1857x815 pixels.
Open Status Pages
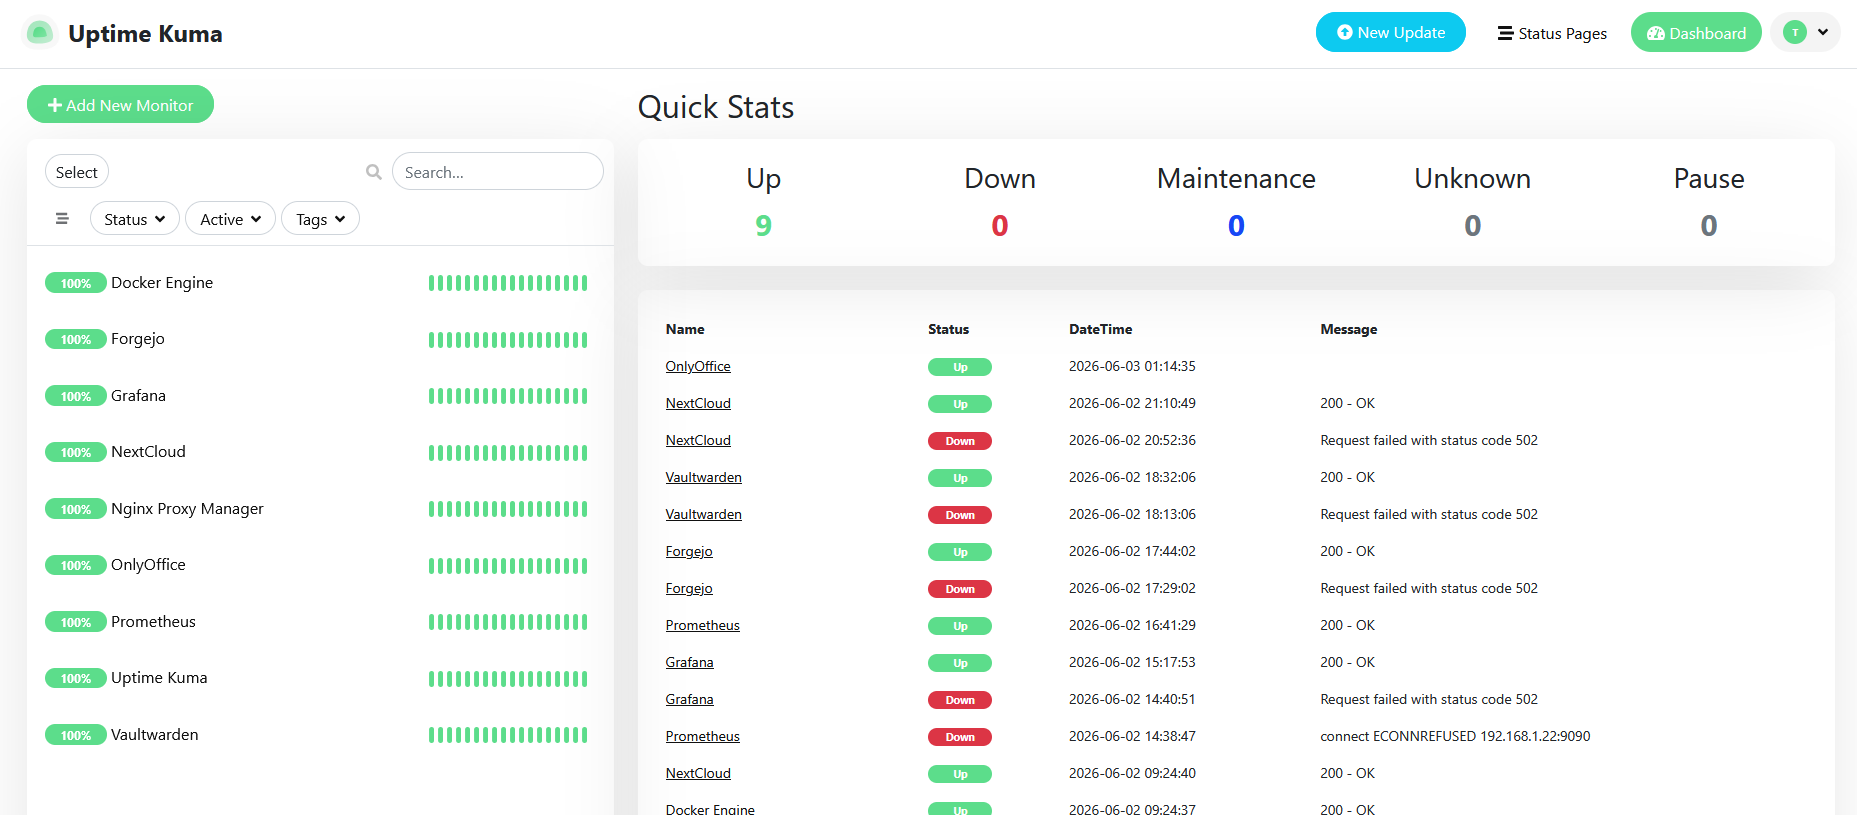coord(1552,33)
